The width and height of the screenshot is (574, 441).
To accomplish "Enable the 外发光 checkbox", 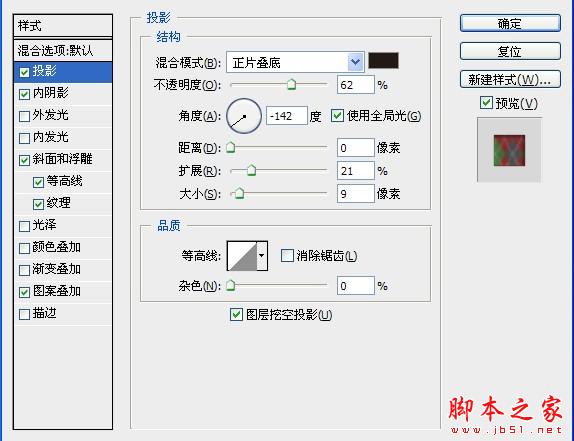I will (x=25, y=116).
